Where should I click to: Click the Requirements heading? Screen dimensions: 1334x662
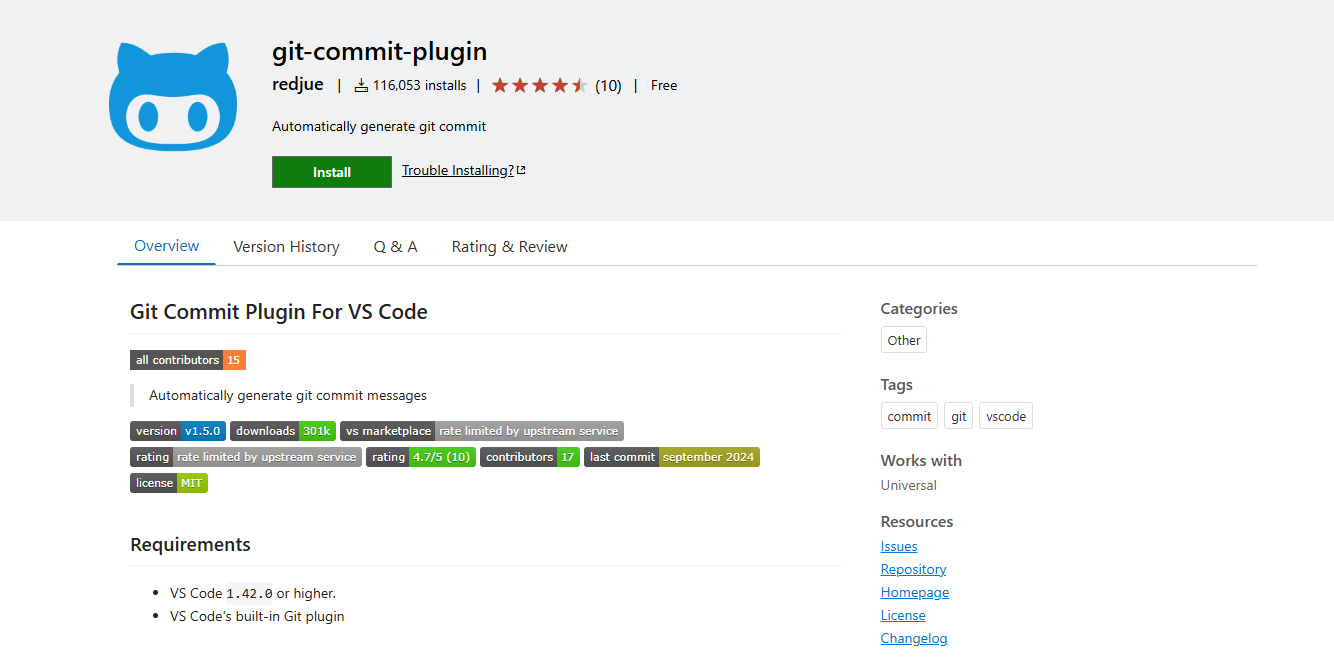coord(190,544)
